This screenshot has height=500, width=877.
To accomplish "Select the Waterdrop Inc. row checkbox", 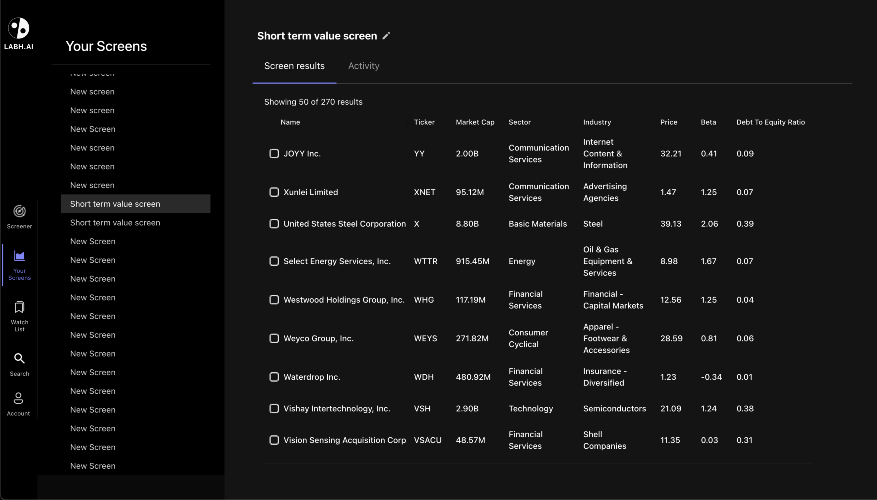I will point(274,377).
